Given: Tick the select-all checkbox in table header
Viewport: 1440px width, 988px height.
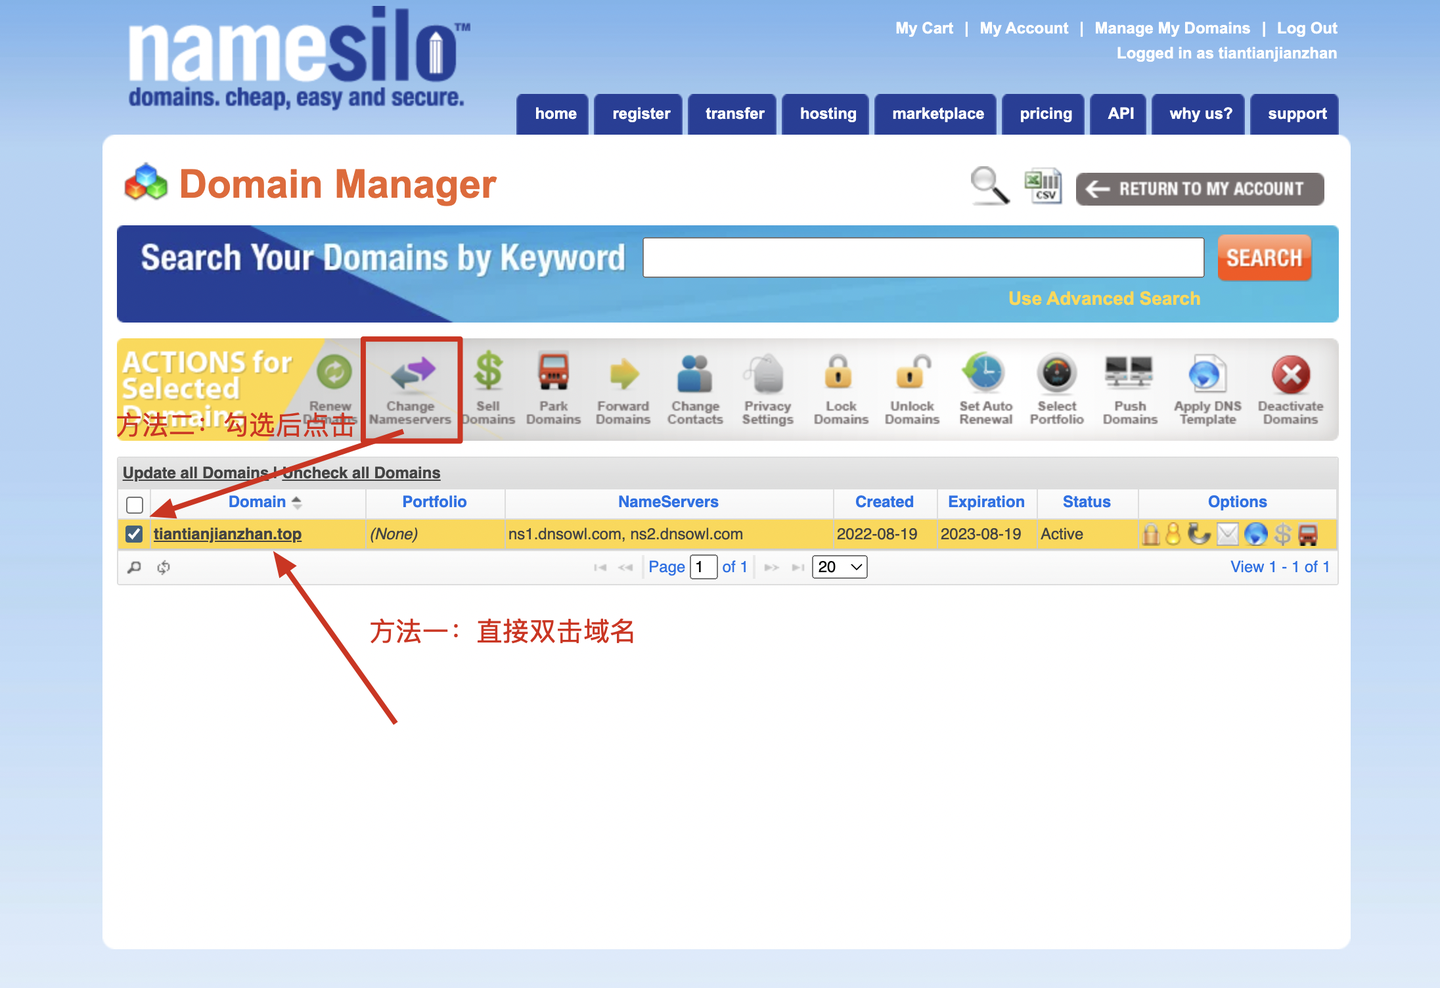Looking at the screenshot, I should [135, 505].
